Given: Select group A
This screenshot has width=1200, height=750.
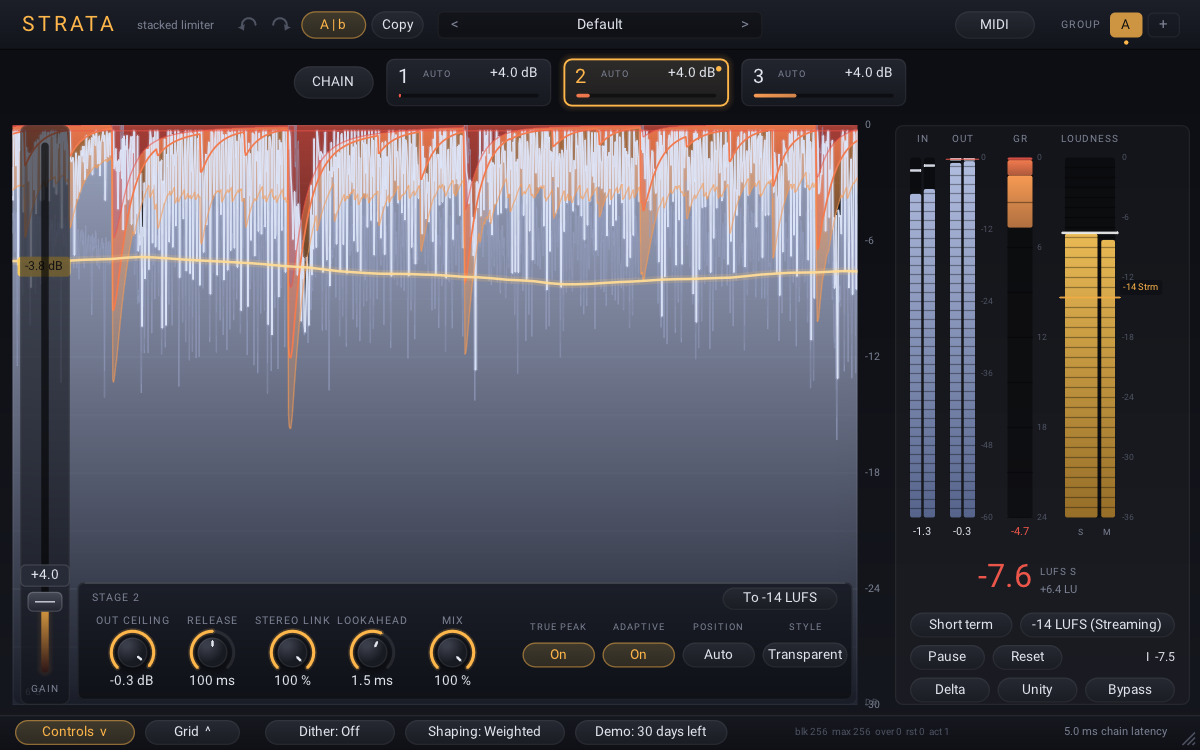Looking at the screenshot, I should point(1126,24).
